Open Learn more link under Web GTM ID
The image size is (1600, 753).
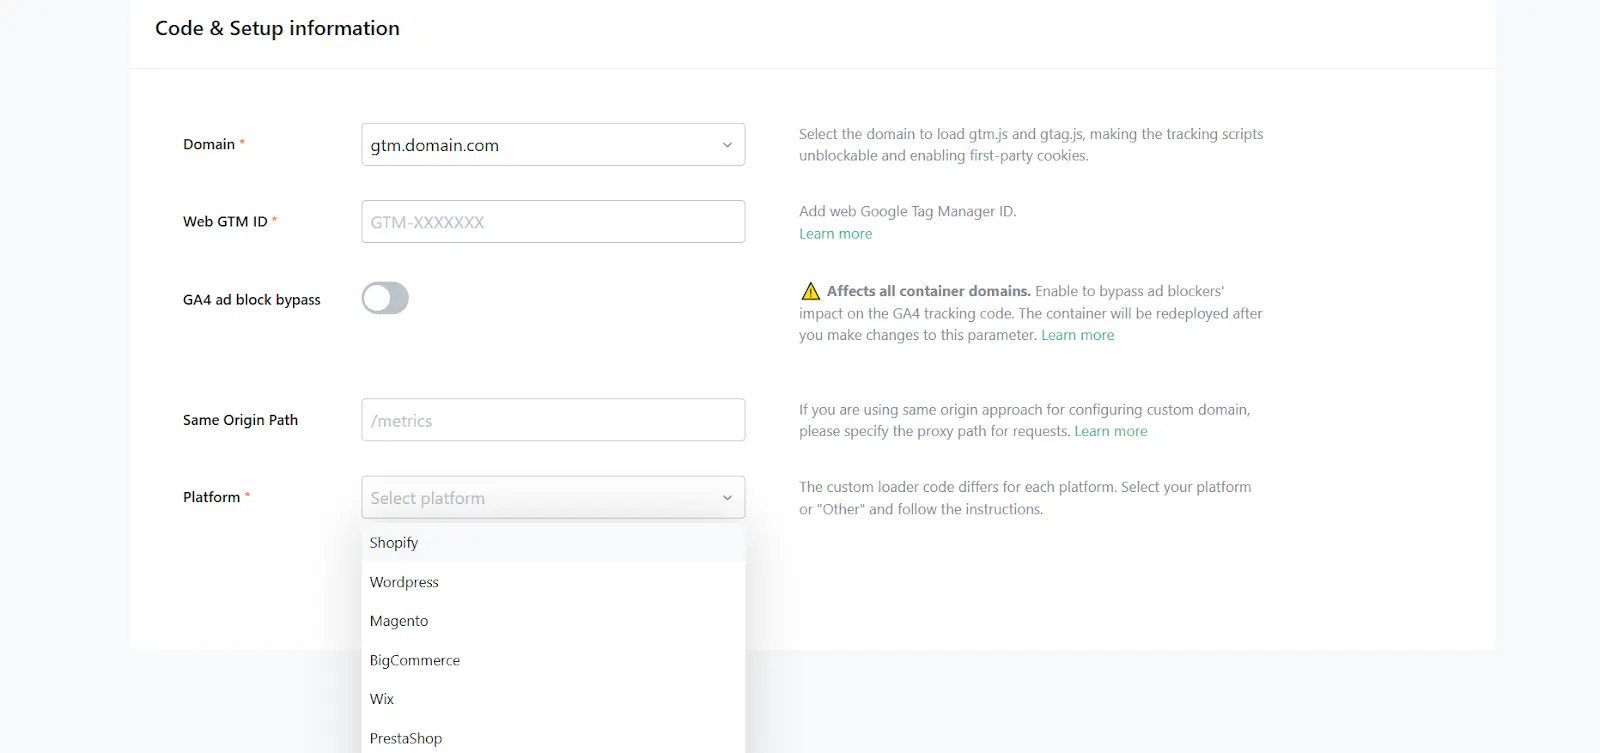pos(835,234)
